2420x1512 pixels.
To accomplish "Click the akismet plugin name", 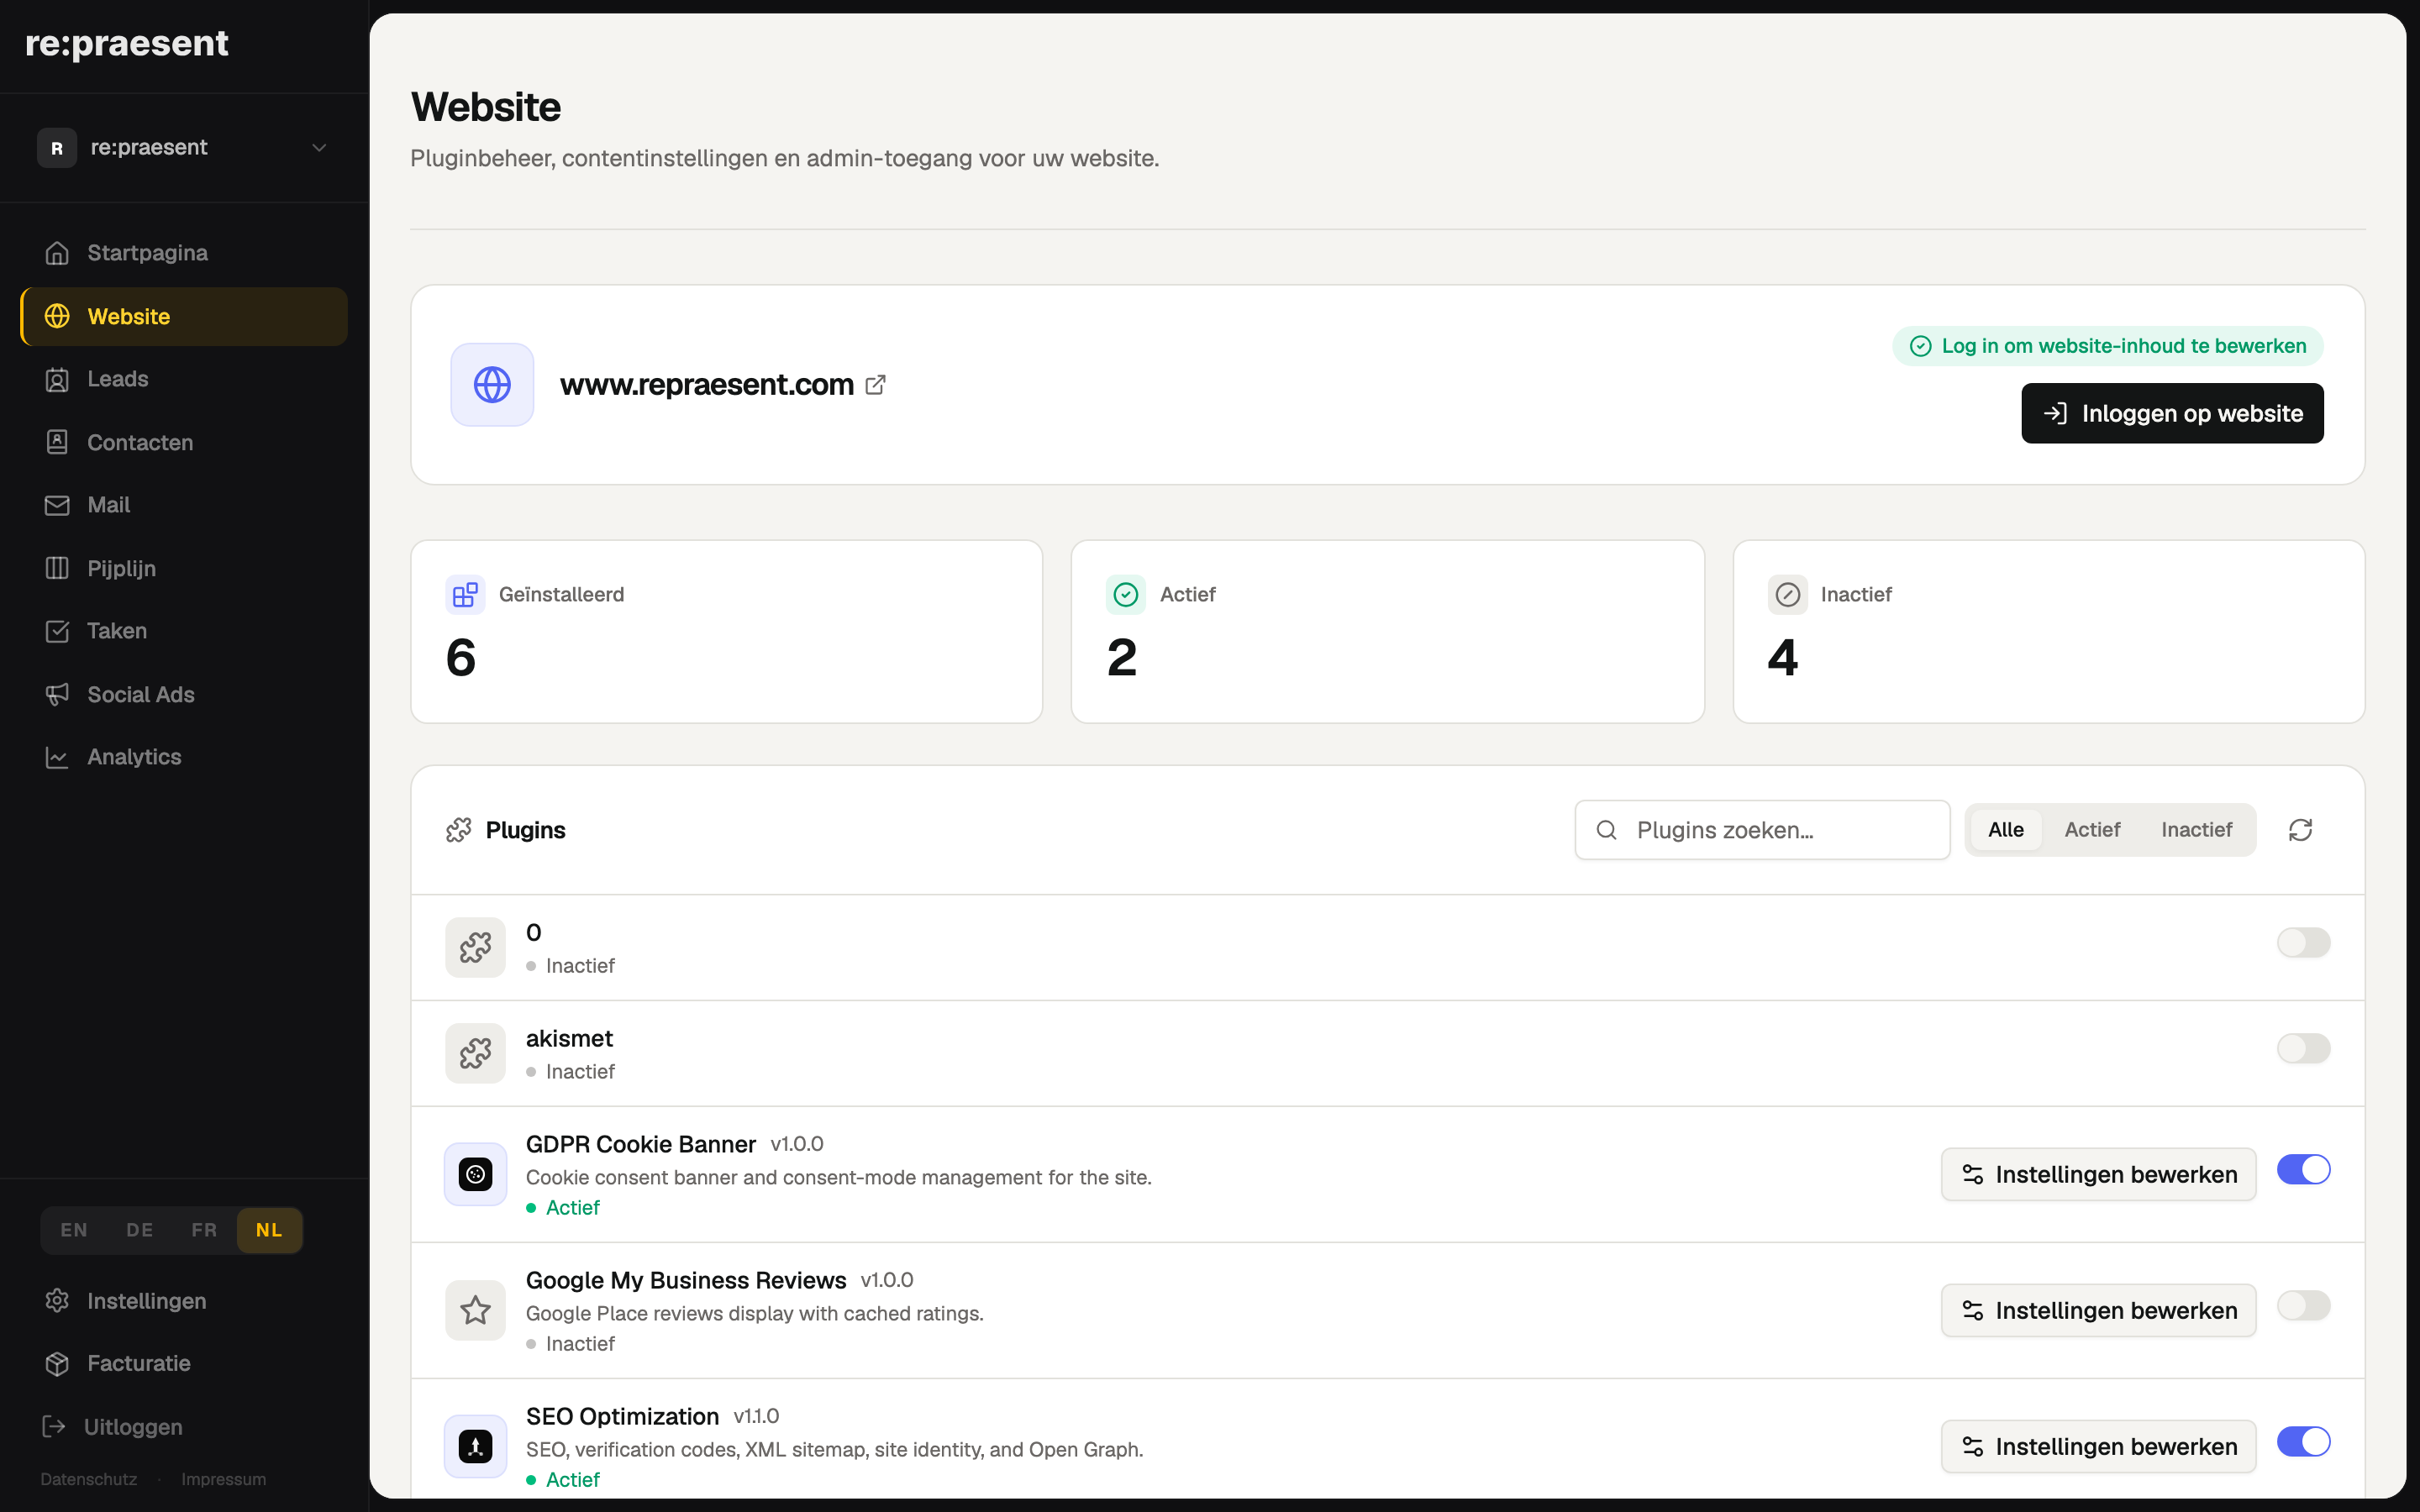I will tap(569, 1038).
